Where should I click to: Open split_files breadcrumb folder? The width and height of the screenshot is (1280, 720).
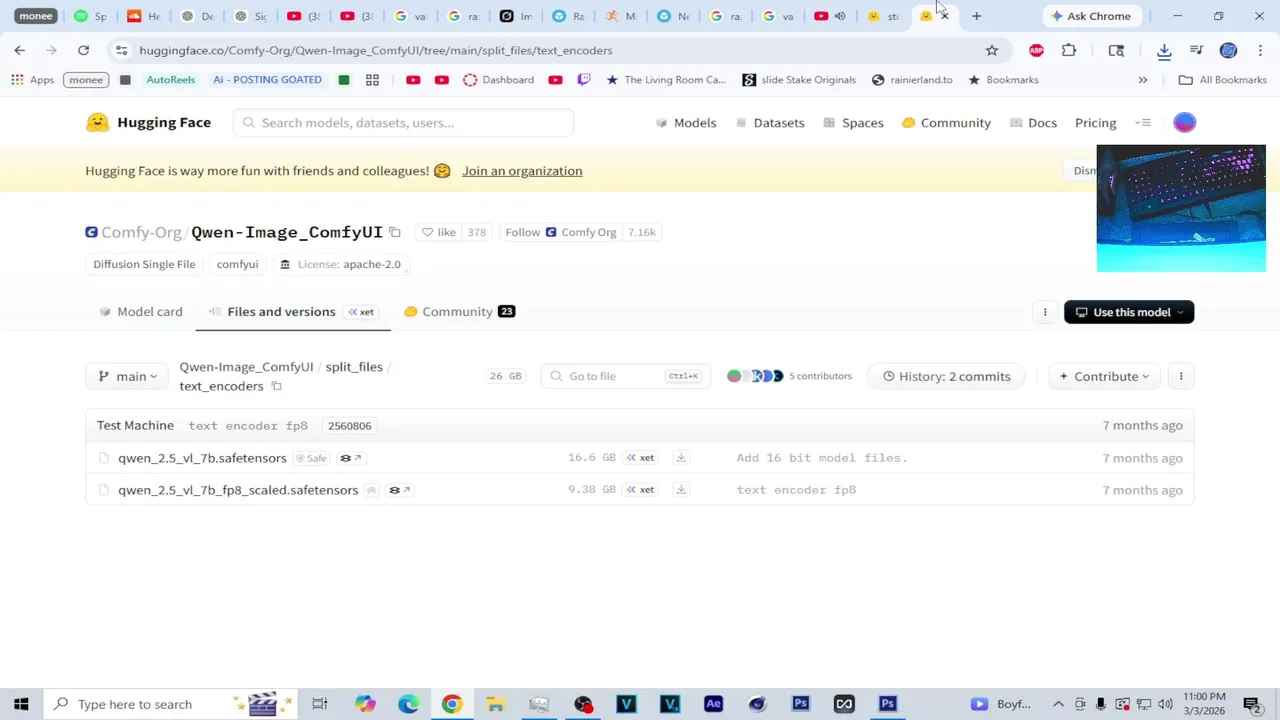coord(354,367)
